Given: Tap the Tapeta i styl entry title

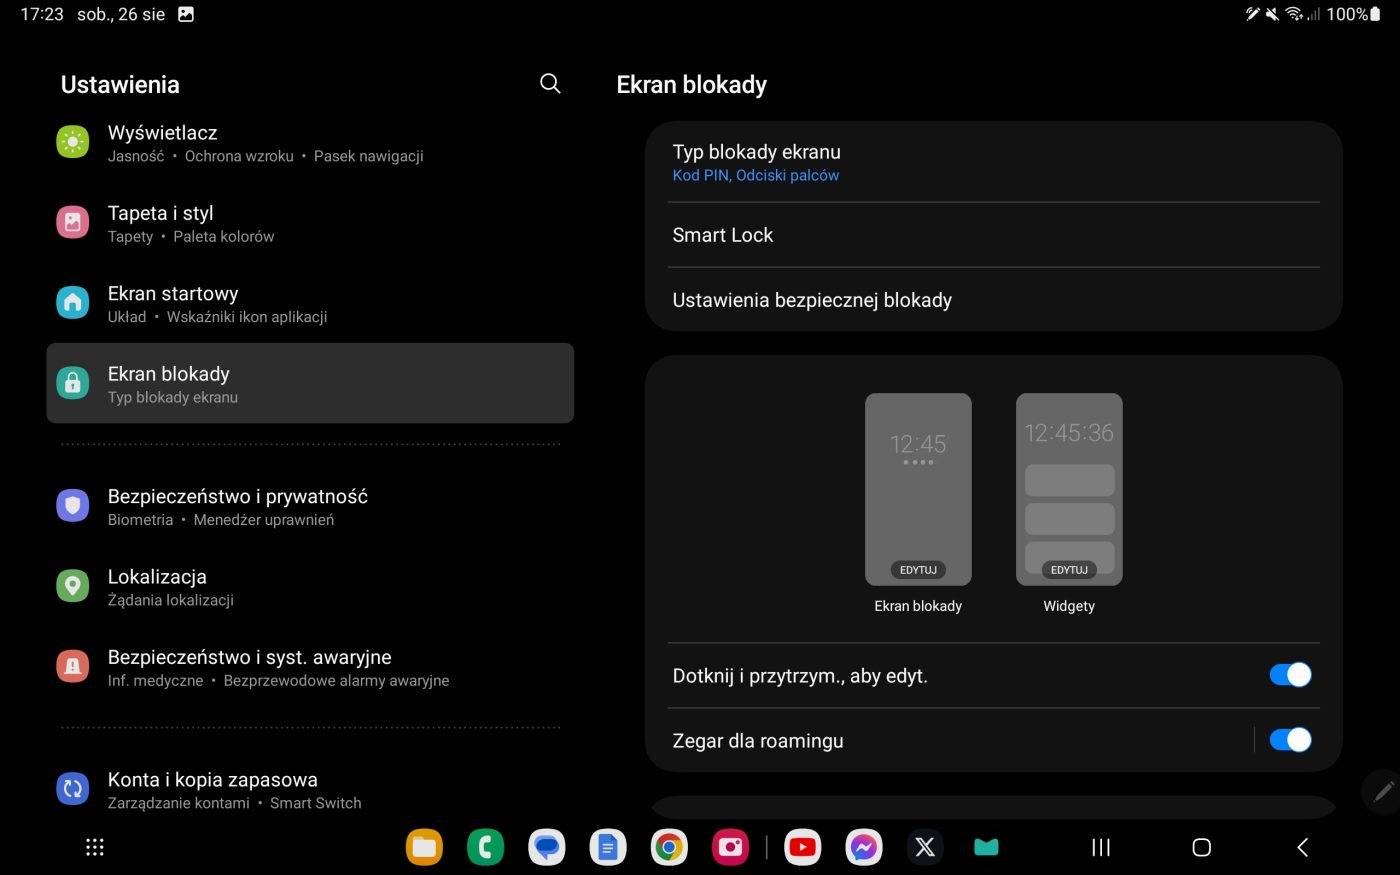Looking at the screenshot, I should tap(161, 213).
